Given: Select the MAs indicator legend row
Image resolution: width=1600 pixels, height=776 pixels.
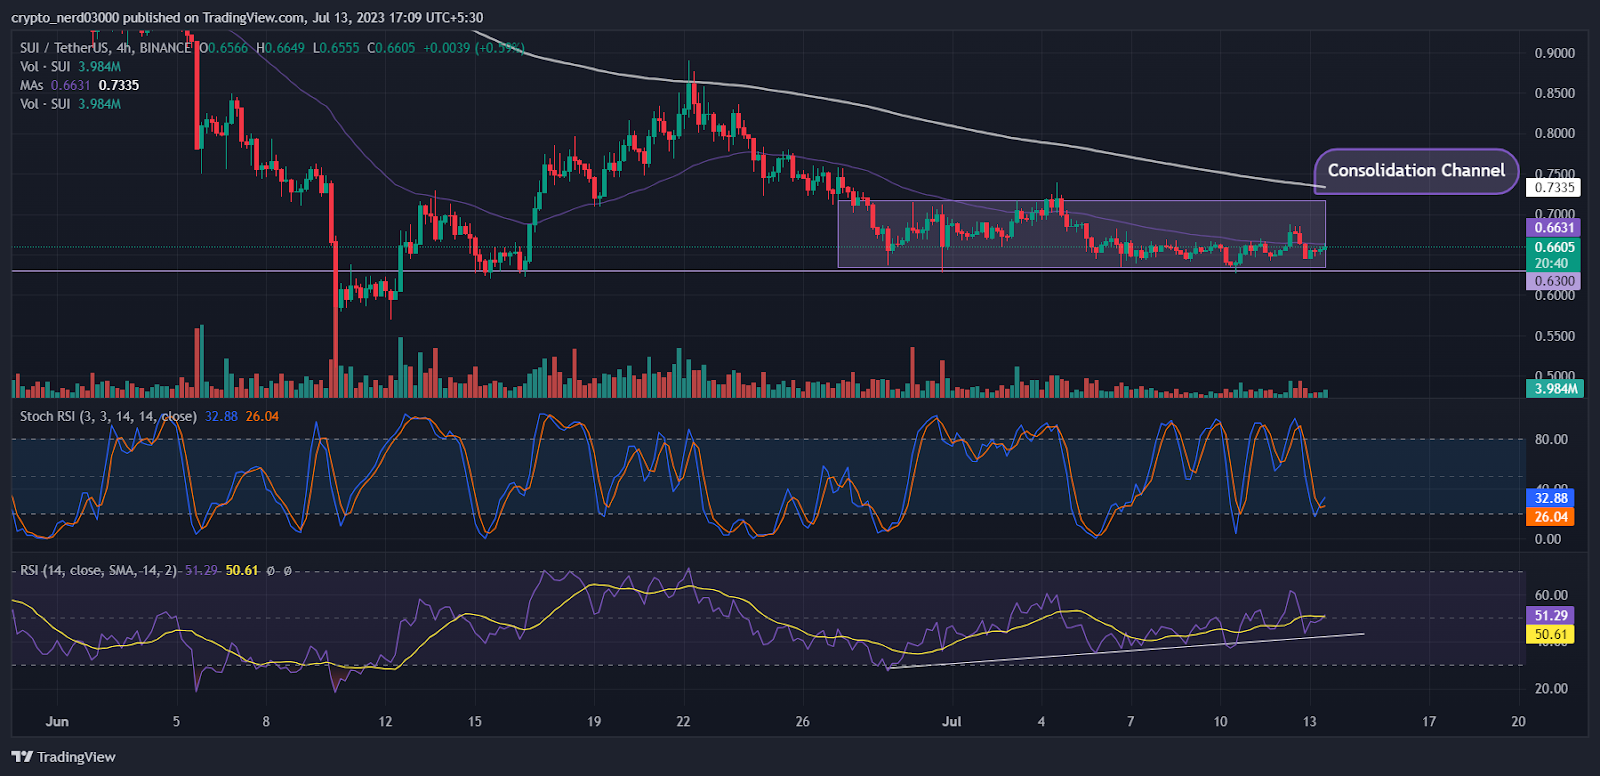Looking at the screenshot, I should coord(80,85).
